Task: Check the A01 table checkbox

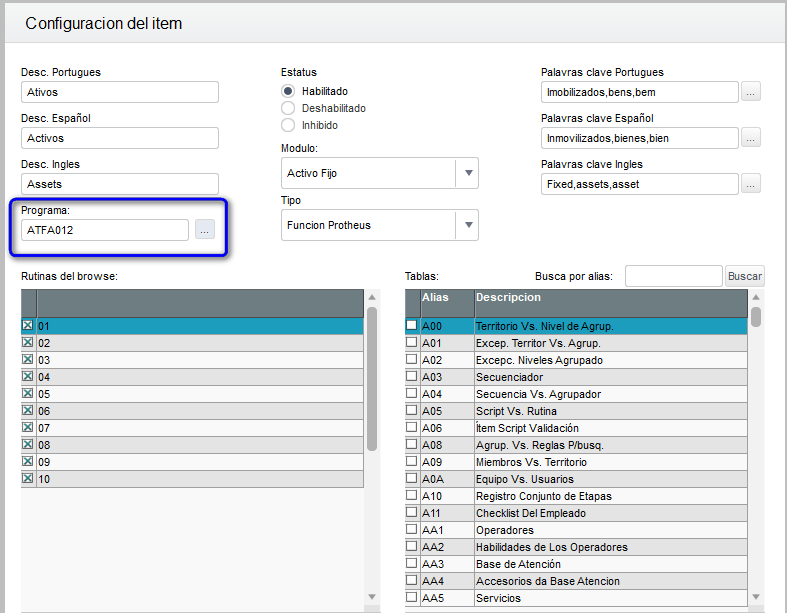Action: [x=412, y=342]
